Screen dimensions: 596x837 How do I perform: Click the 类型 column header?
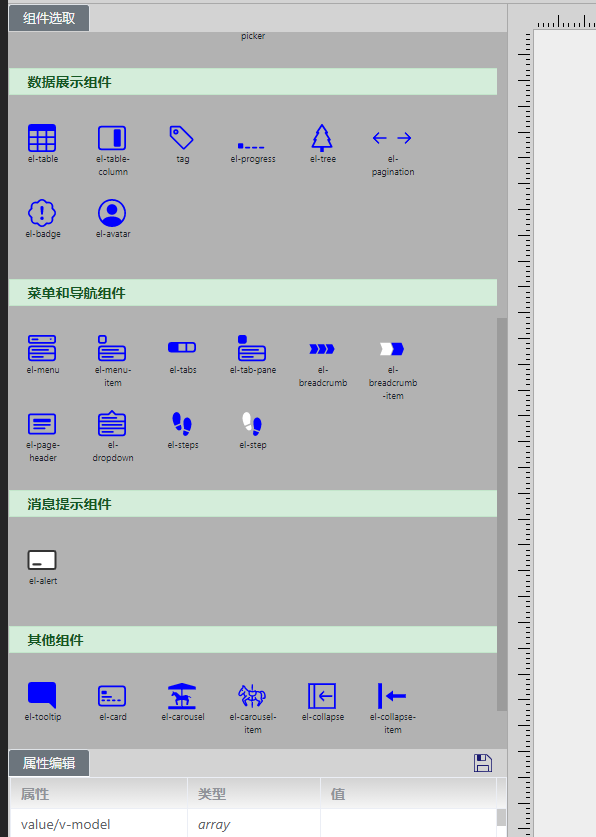[x=254, y=794]
